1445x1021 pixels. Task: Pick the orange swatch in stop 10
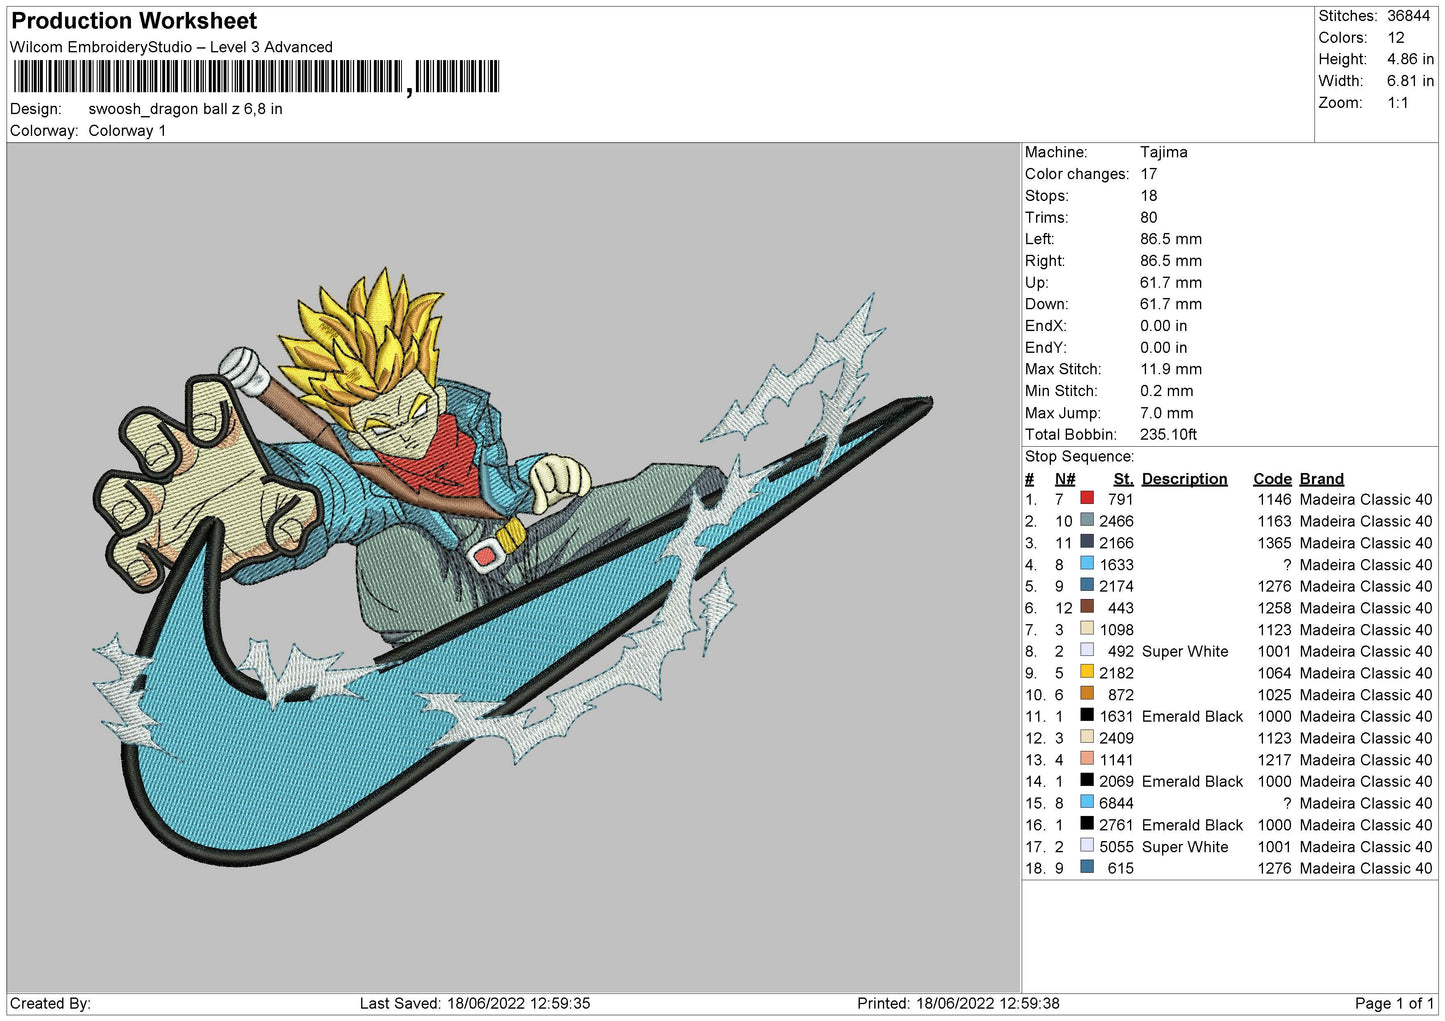pyautogui.click(x=1087, y=694)
